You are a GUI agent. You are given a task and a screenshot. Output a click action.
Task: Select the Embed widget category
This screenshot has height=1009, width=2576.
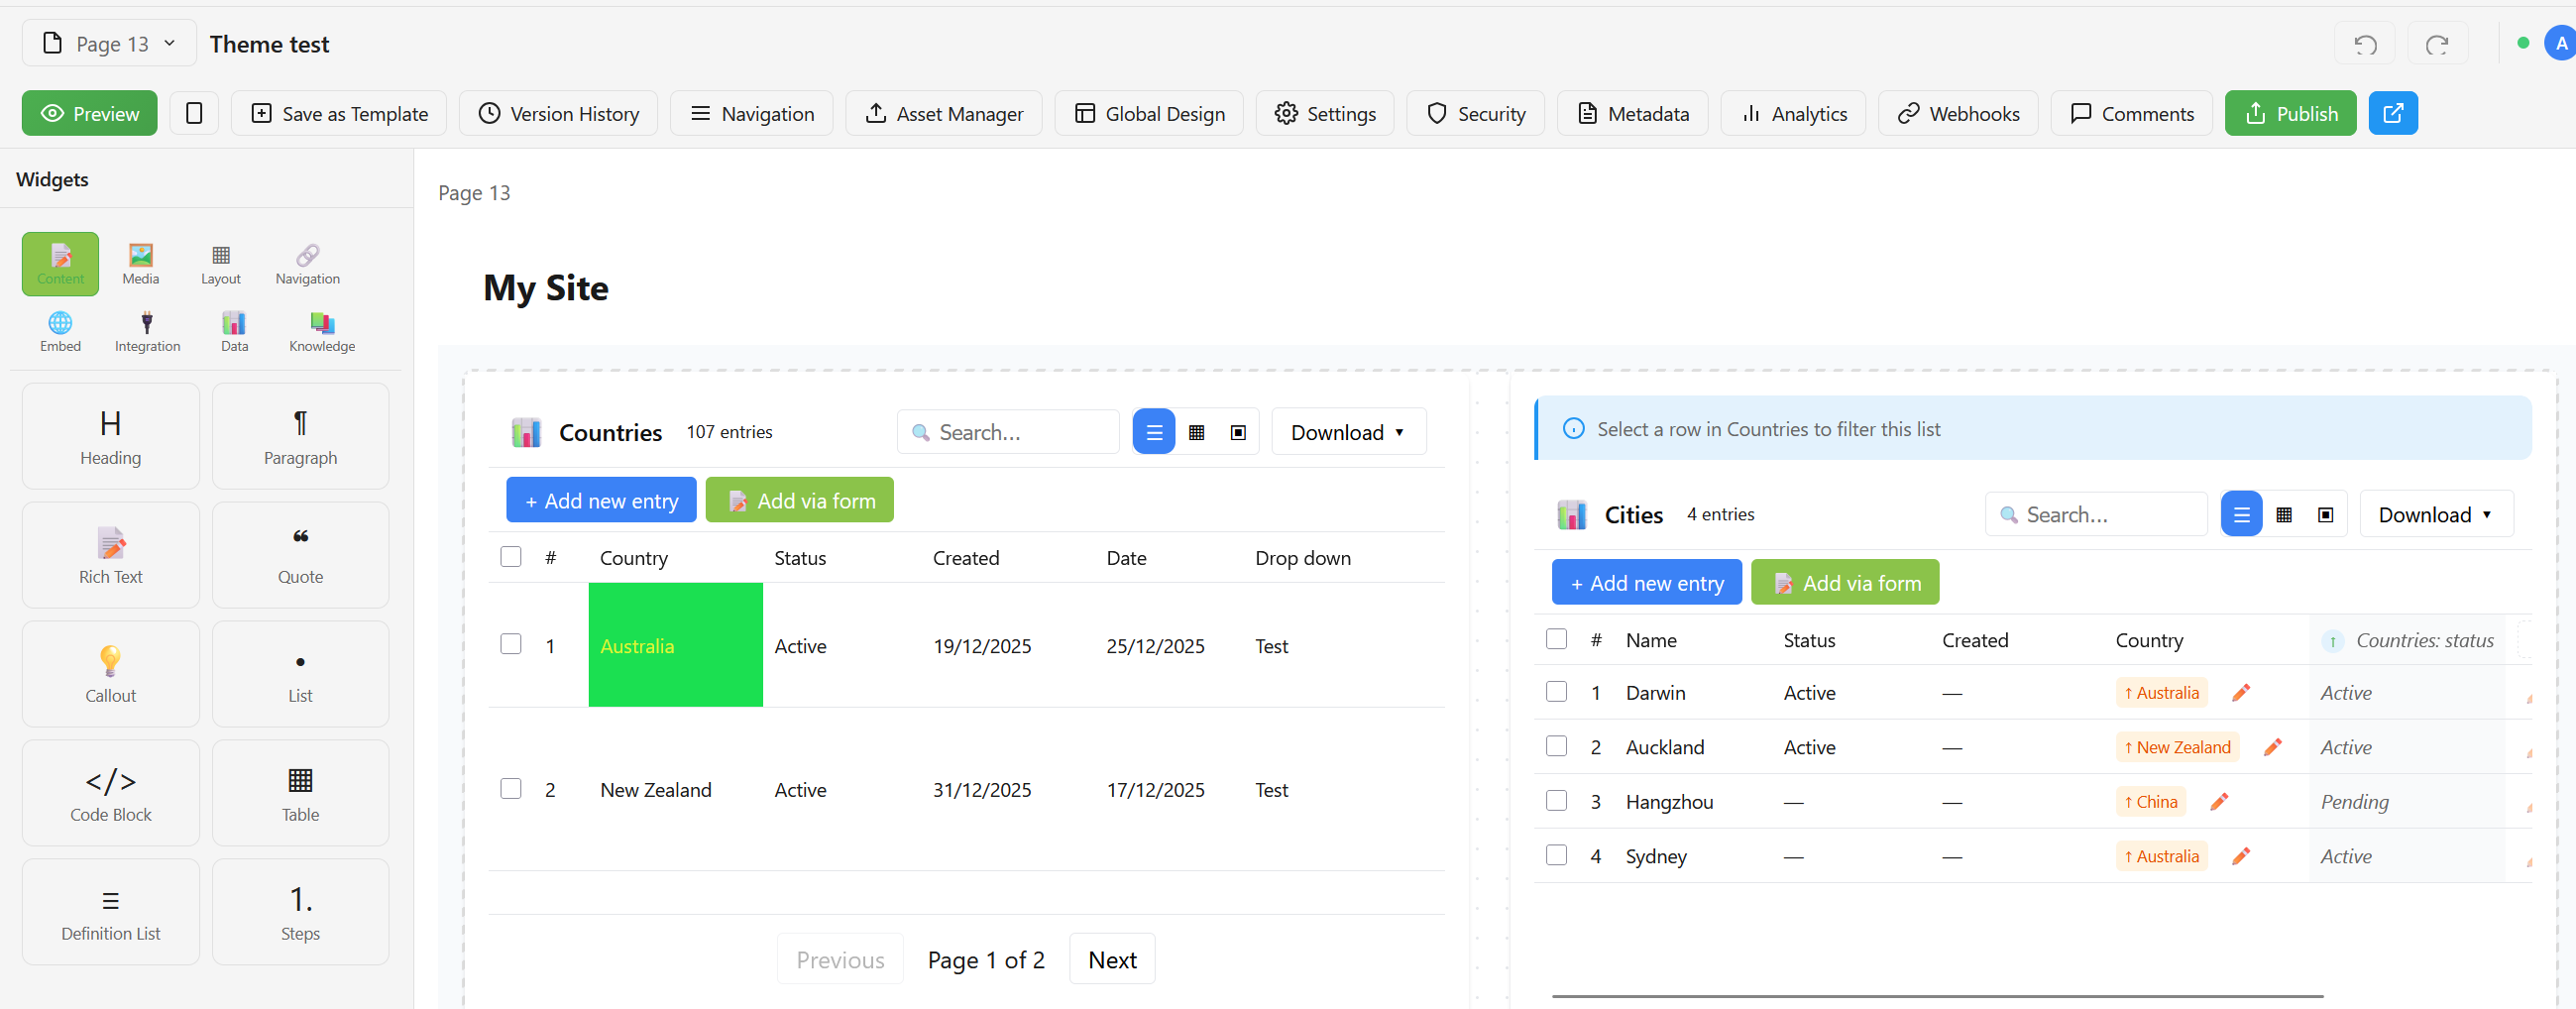click(x=60, y=332)
